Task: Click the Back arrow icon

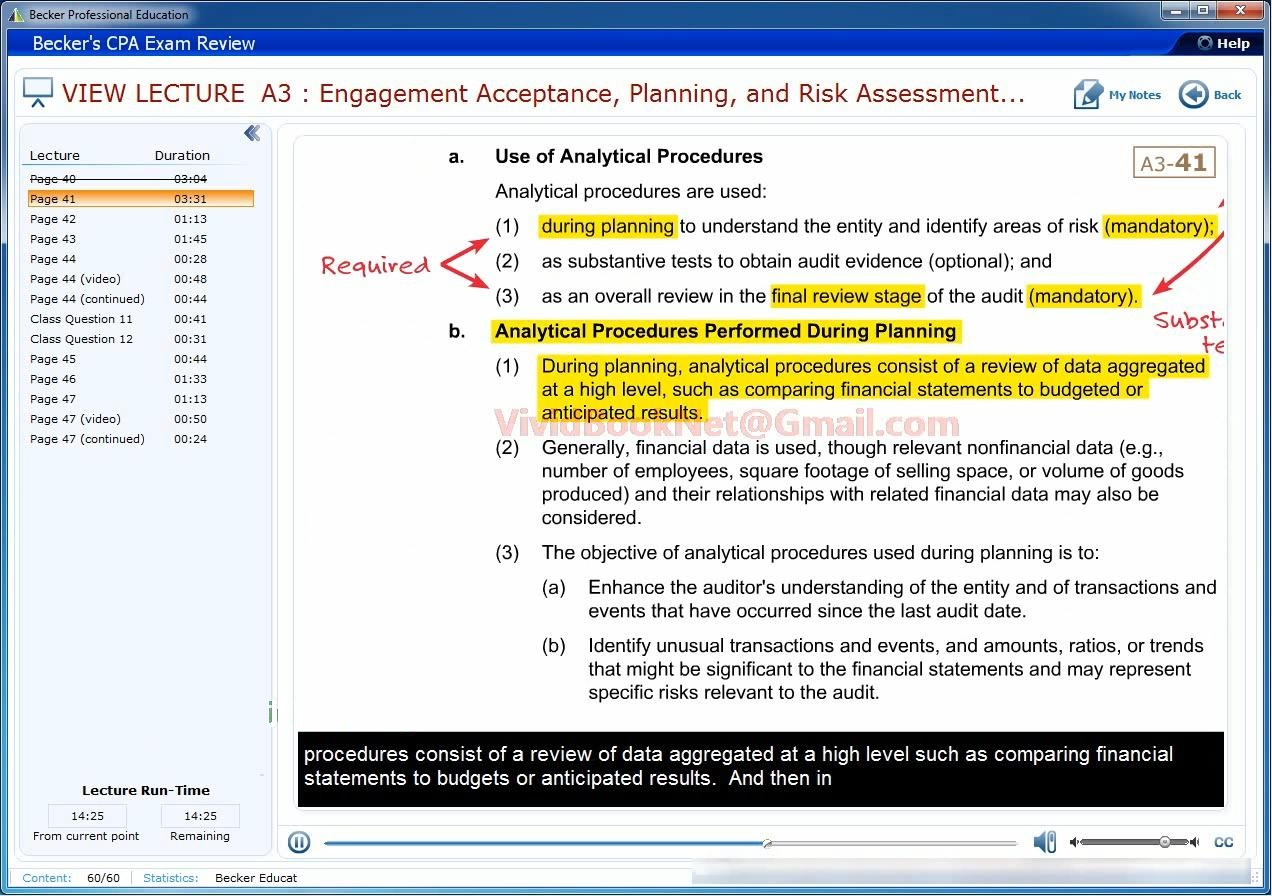Action: tap(1193, 95)
